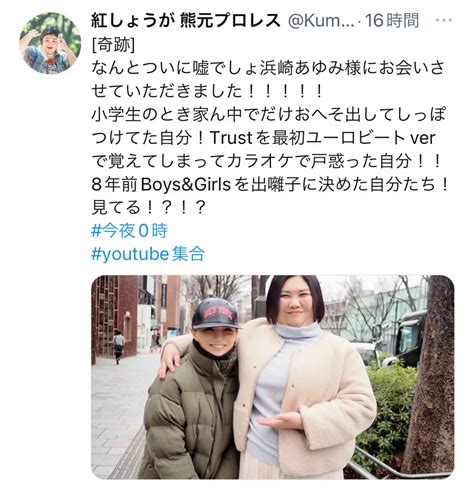Open the #youtube集合 hashtag

(148, 254)
